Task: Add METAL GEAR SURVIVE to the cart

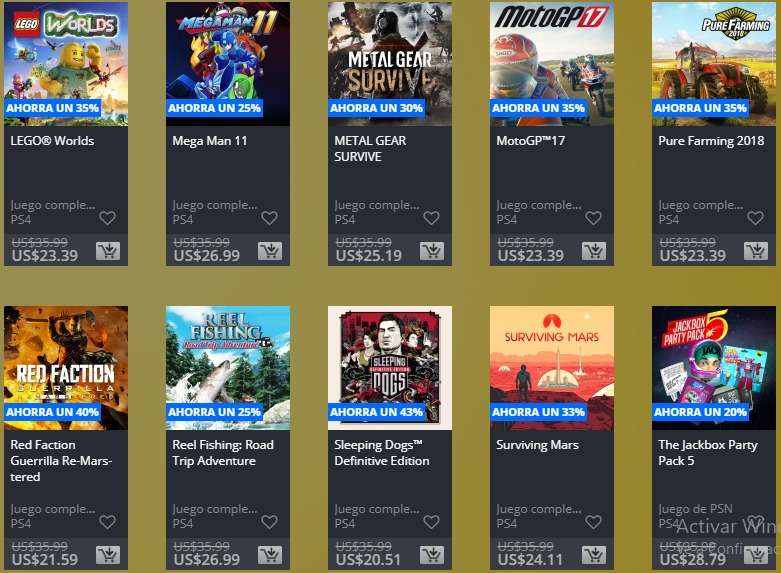Action: (x=432, y=251)
